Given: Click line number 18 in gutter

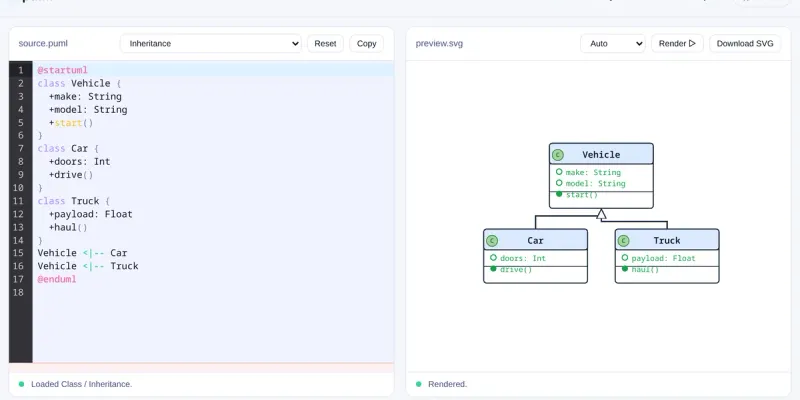Looking at the screenshot, I should coord(18,292).
